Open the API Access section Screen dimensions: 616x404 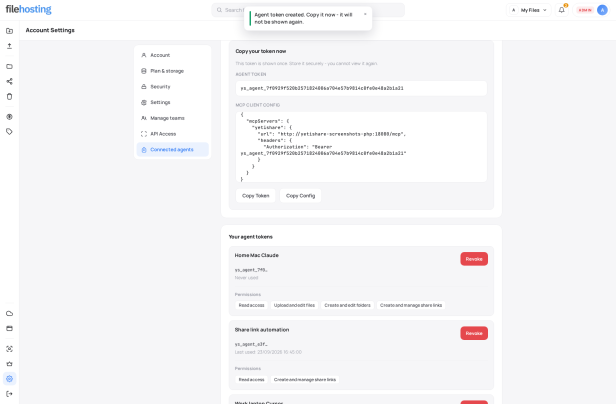pyautogui.click(x=172, y=134)
